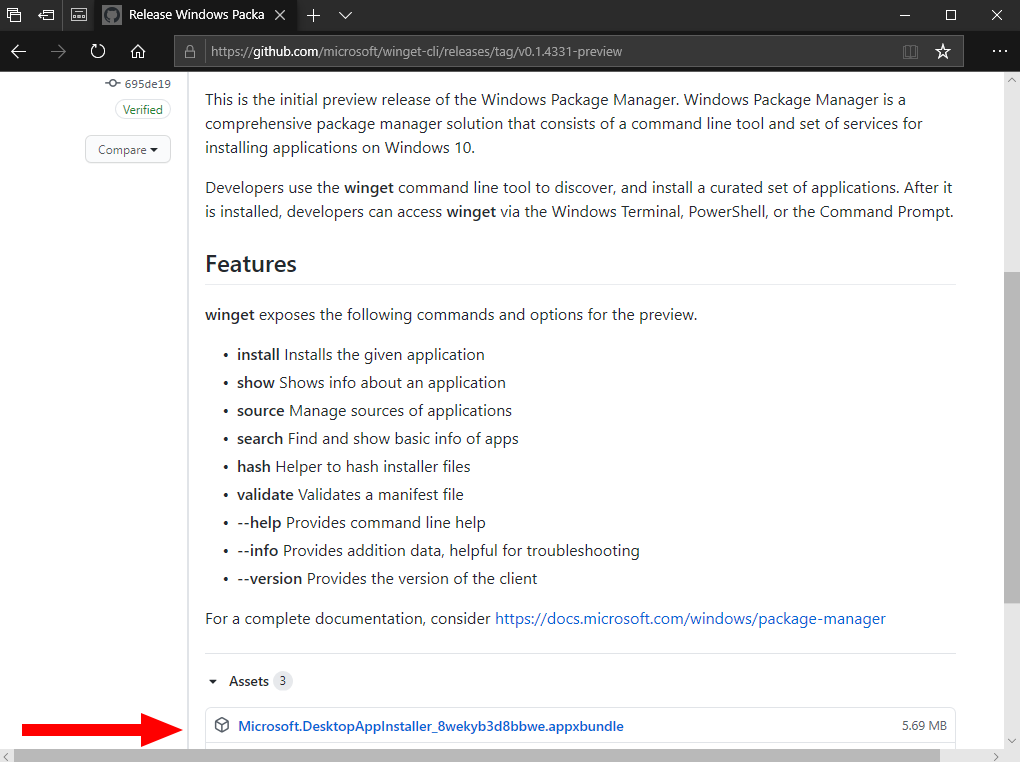
Task: Click the 'install' command list item
Action: point(360,355)
